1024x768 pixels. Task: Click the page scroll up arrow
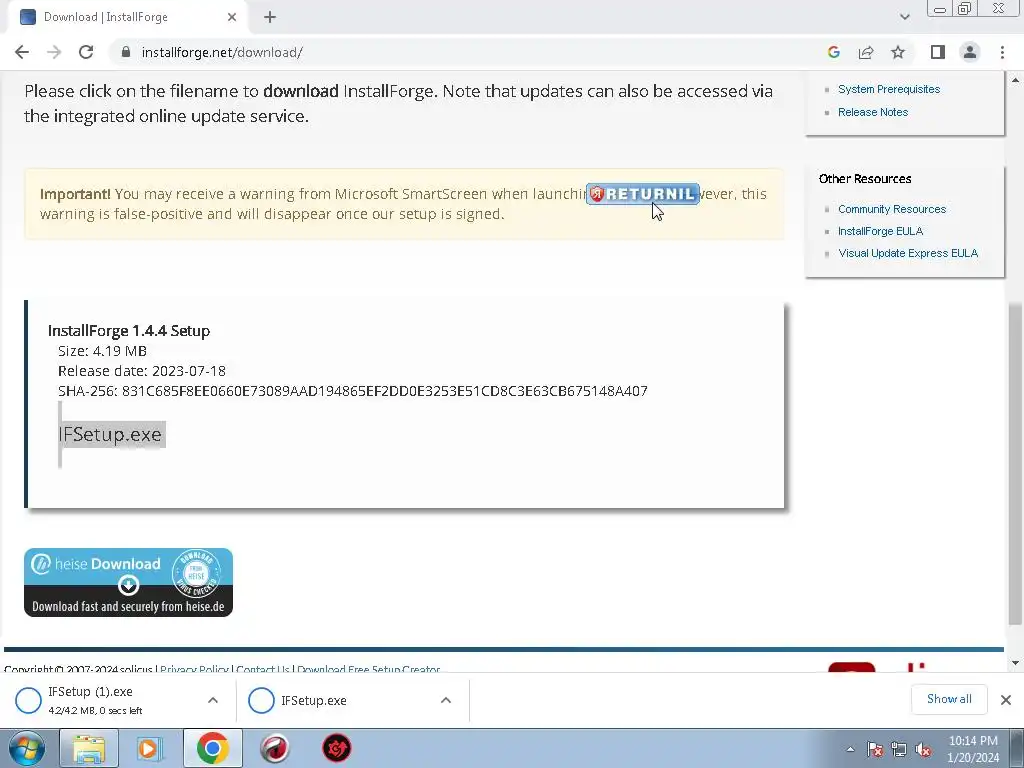(x=1015, y=80)
